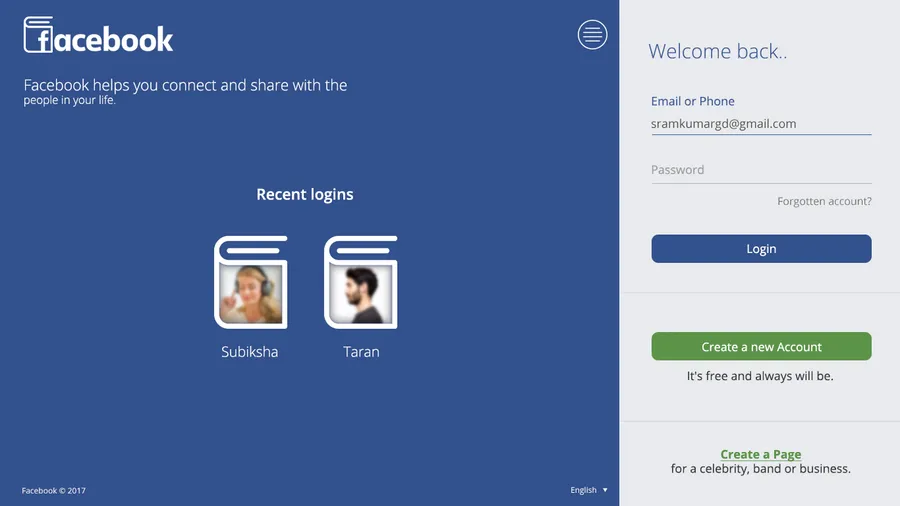
Task: Click the Taran name label
Action: pyautogui.click(x=361, y=352)
